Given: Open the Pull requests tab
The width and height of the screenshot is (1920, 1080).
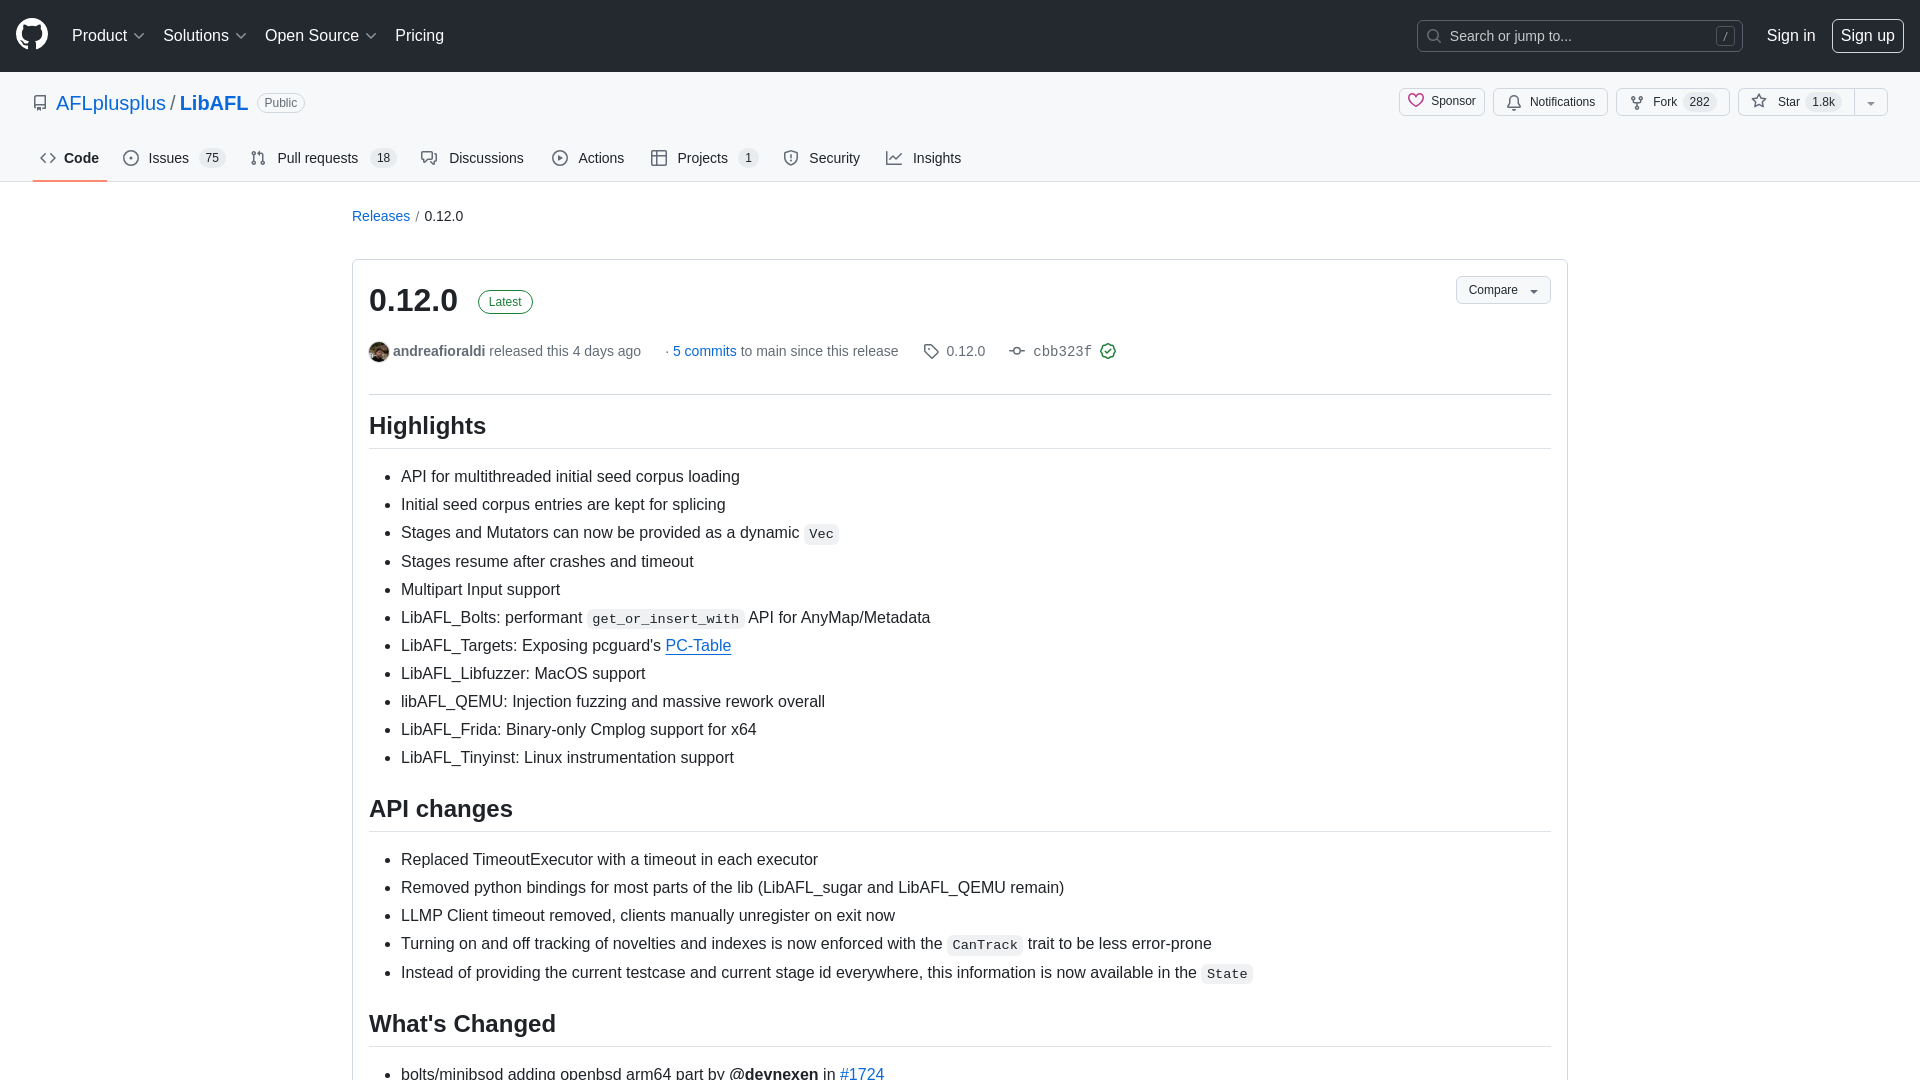Looking at the screenshot, I should (x=323, y=158).
